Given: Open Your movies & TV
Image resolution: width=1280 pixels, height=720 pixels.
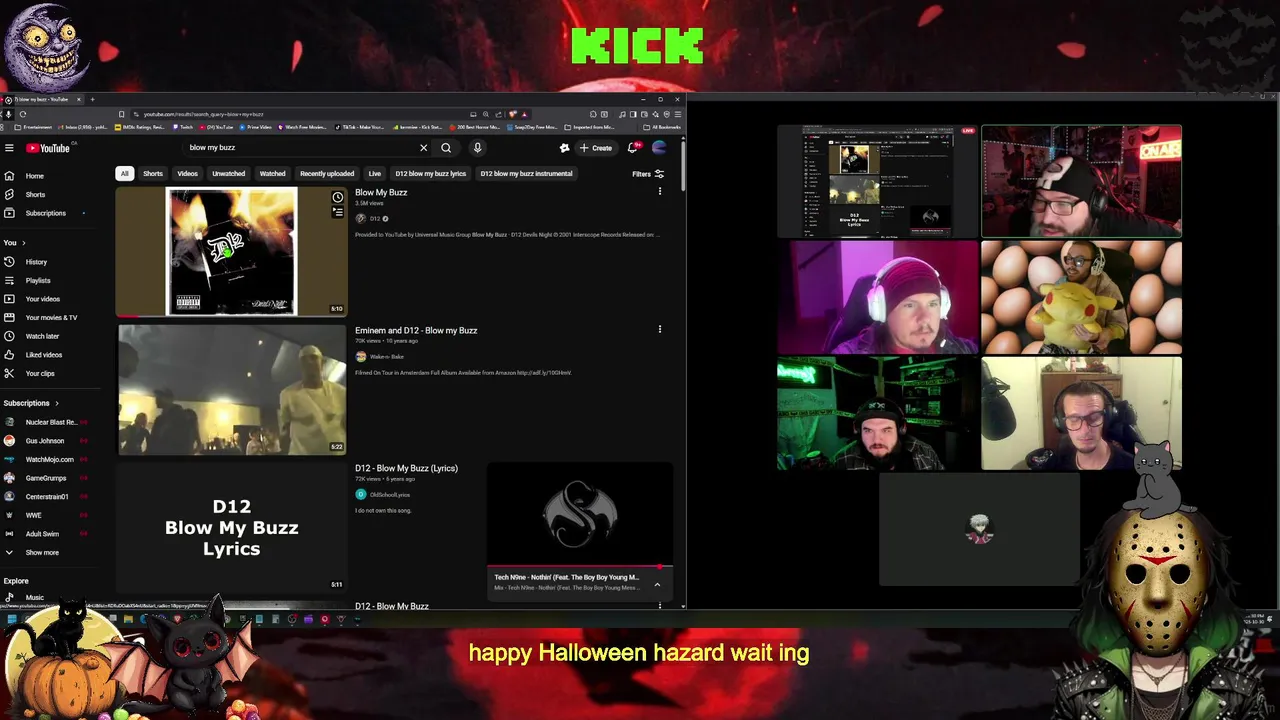Looking at the screenshot, I should (51, 317).
